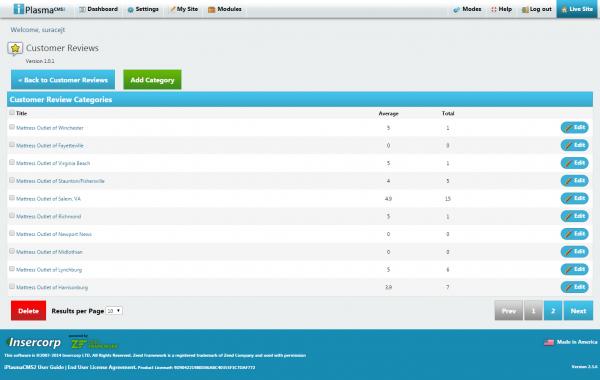Edit the Virginia Beach category
The image size is (600, 380).
(574, 163)
